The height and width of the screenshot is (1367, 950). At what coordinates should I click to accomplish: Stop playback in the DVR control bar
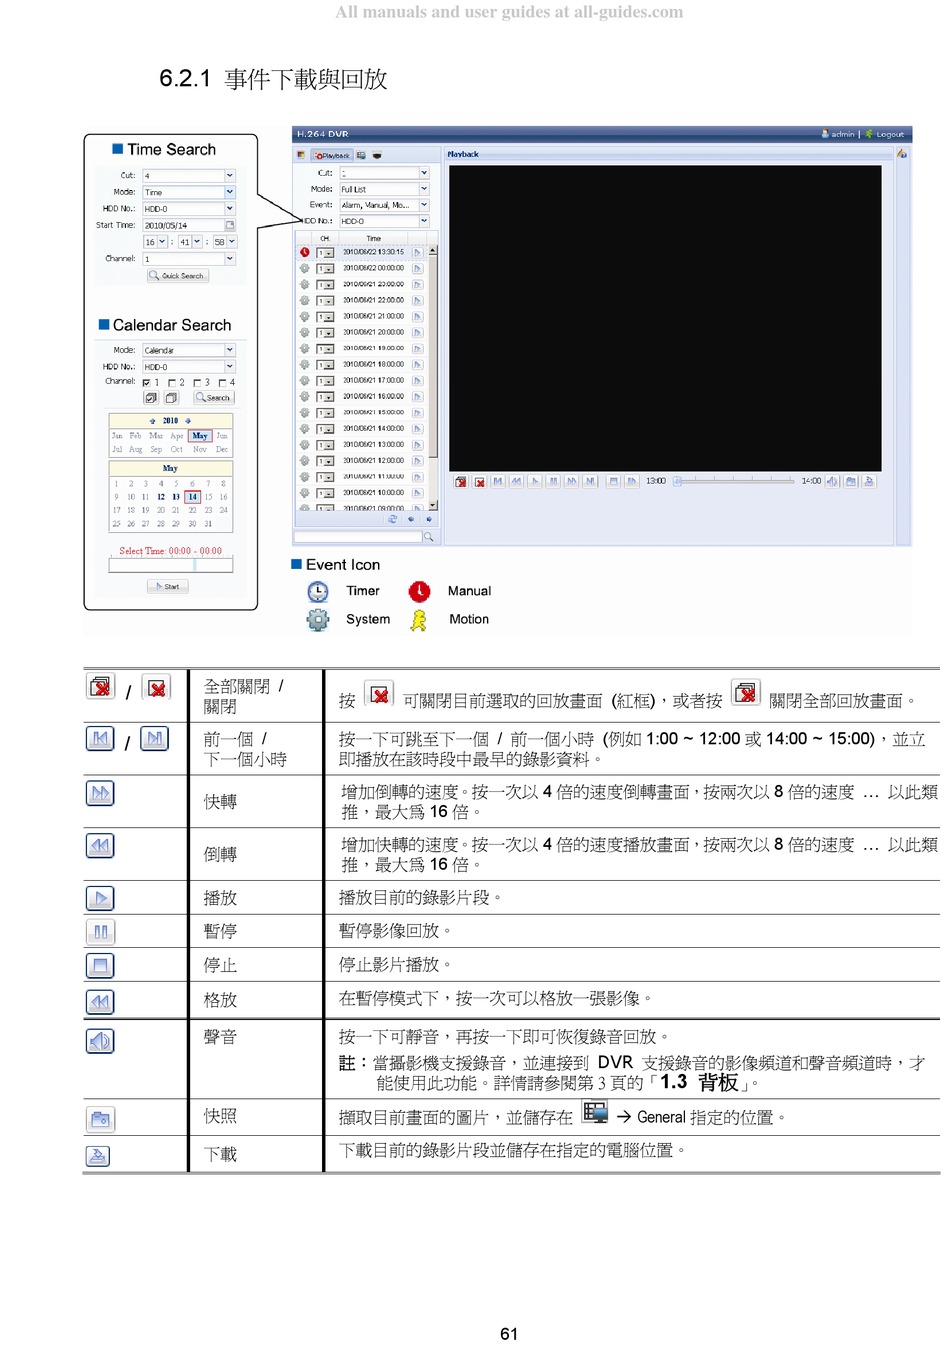pyautogui.click(x=613, y=481)
